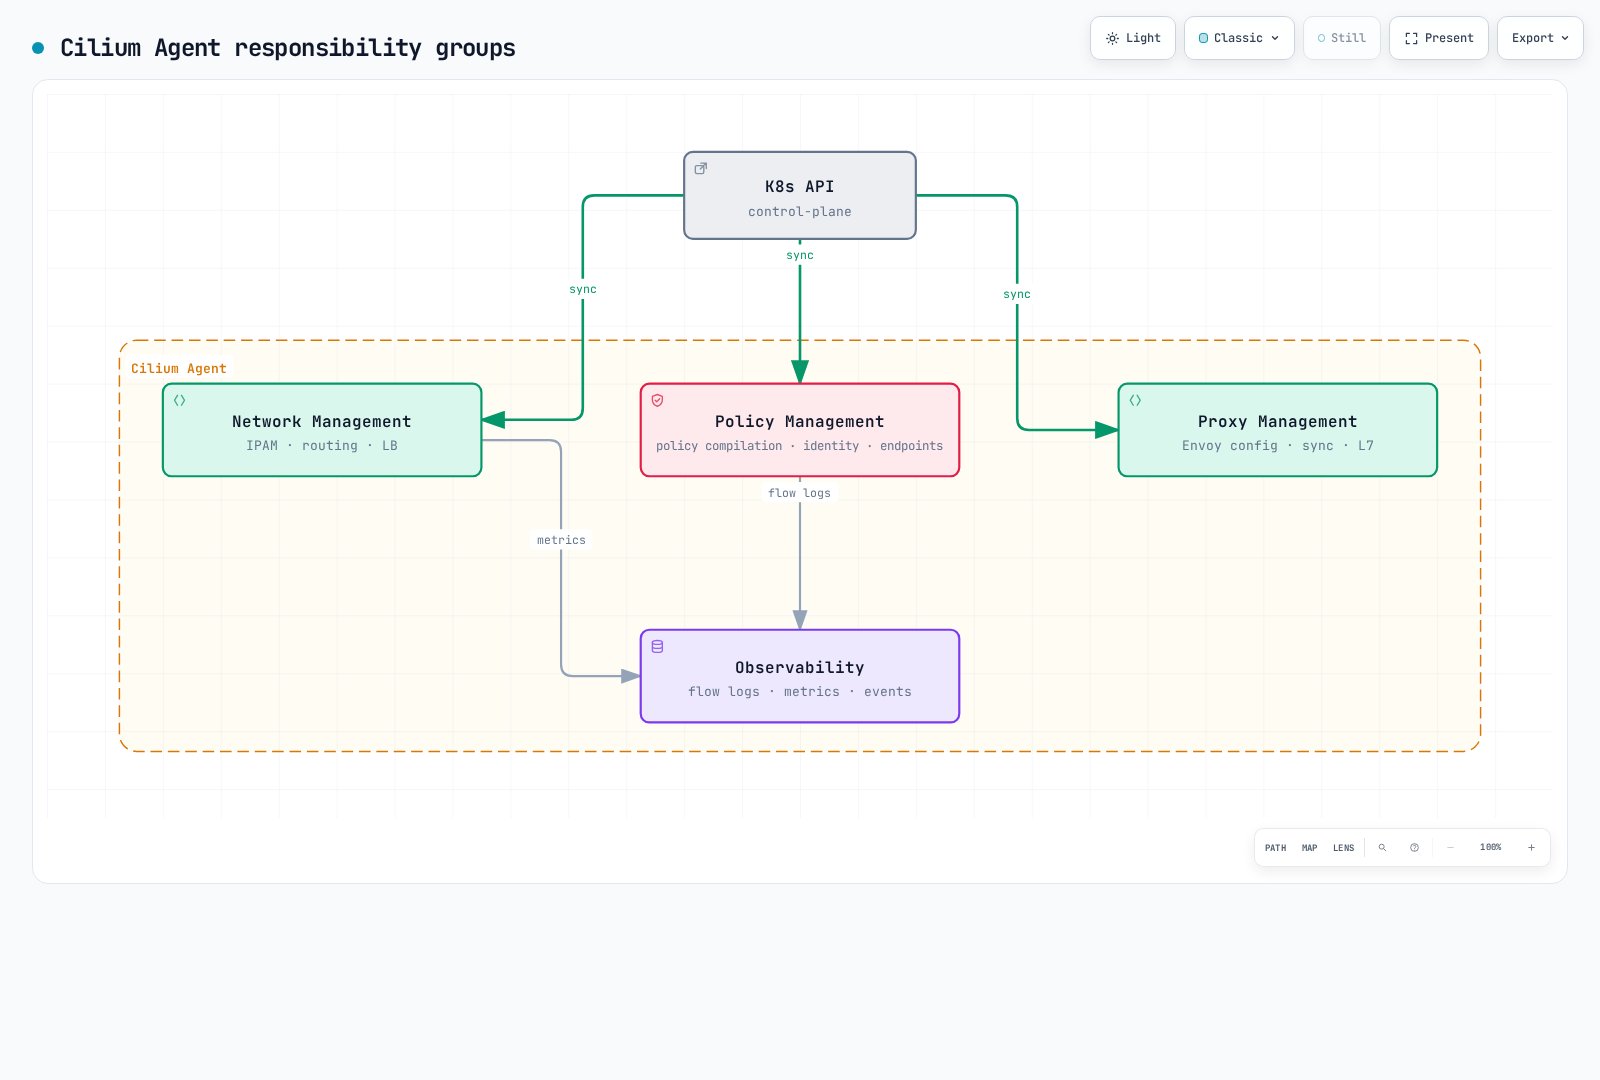Open the help question-mark icon
Image resolution: width=1600 pixels, height=1080 pixels.
pyautogui.click(x=1415, y=848)
